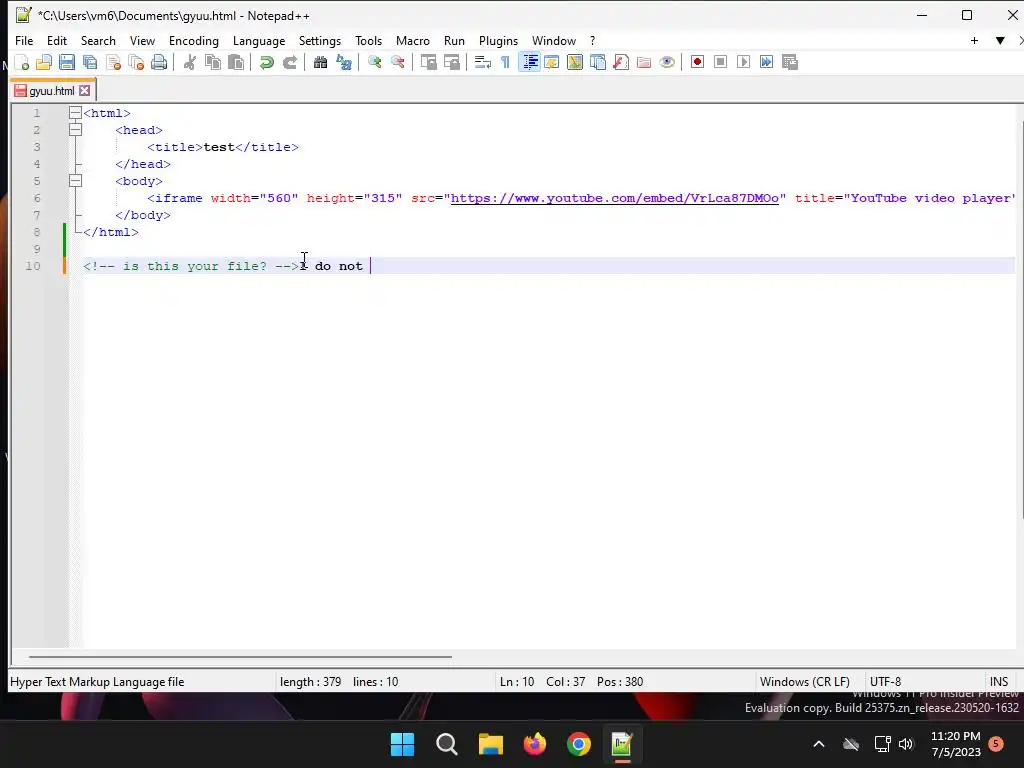Collapse the body fold marker on line 5
1024x768 pixels.
(75, 181)
